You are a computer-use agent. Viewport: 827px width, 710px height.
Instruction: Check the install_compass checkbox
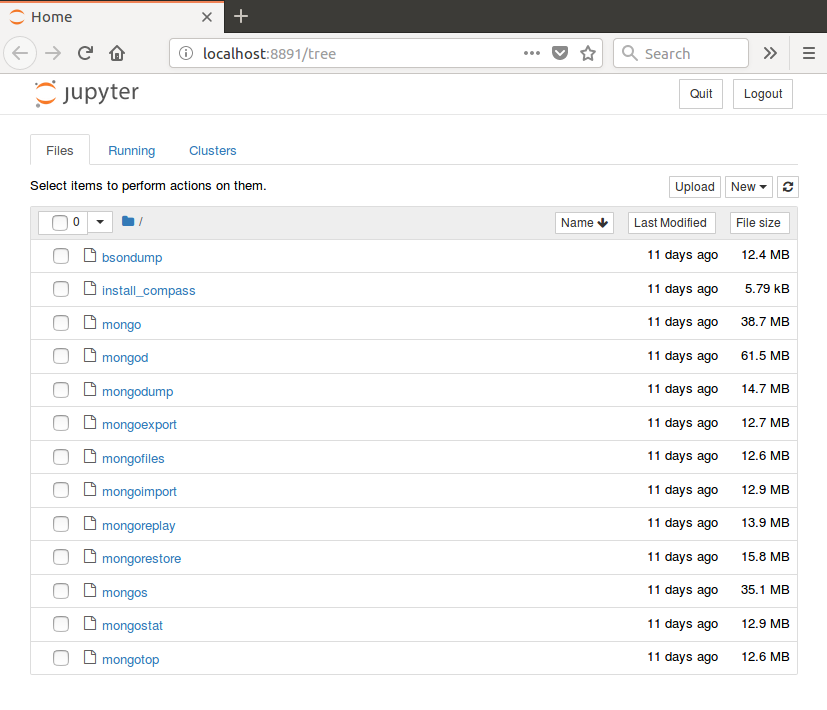(61, 289)
